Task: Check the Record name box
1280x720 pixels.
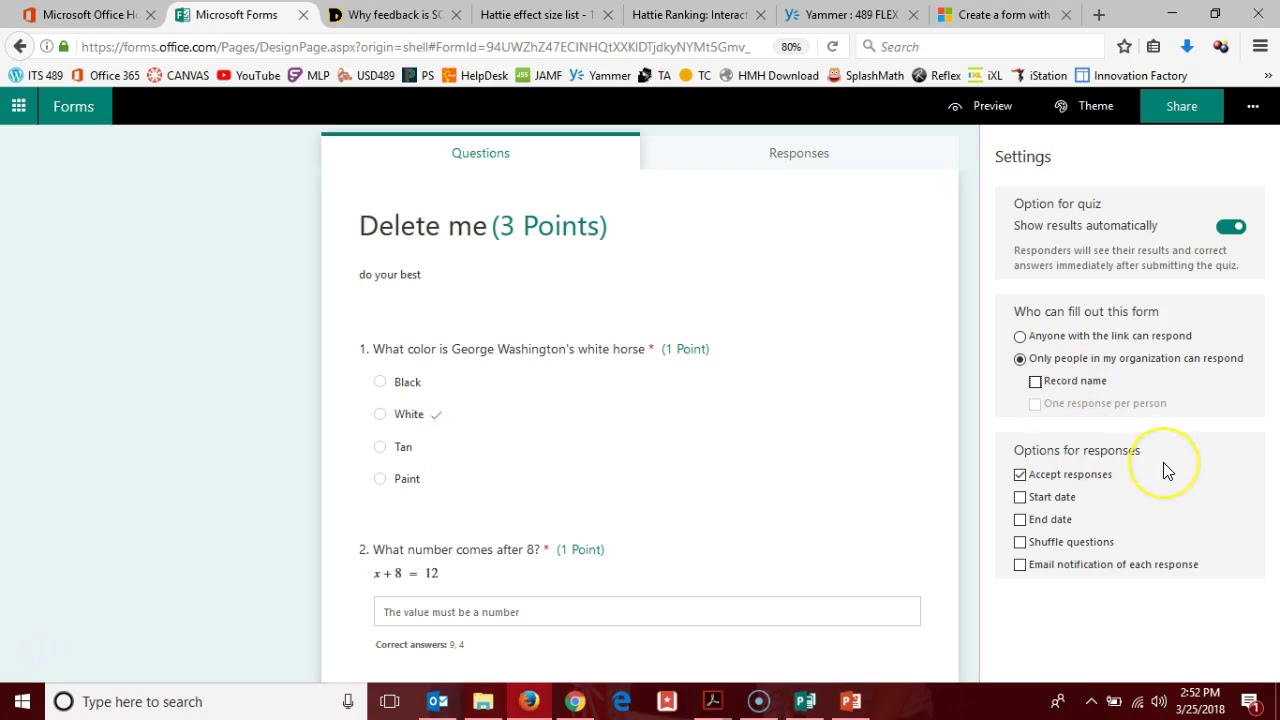Action: 1035,381
